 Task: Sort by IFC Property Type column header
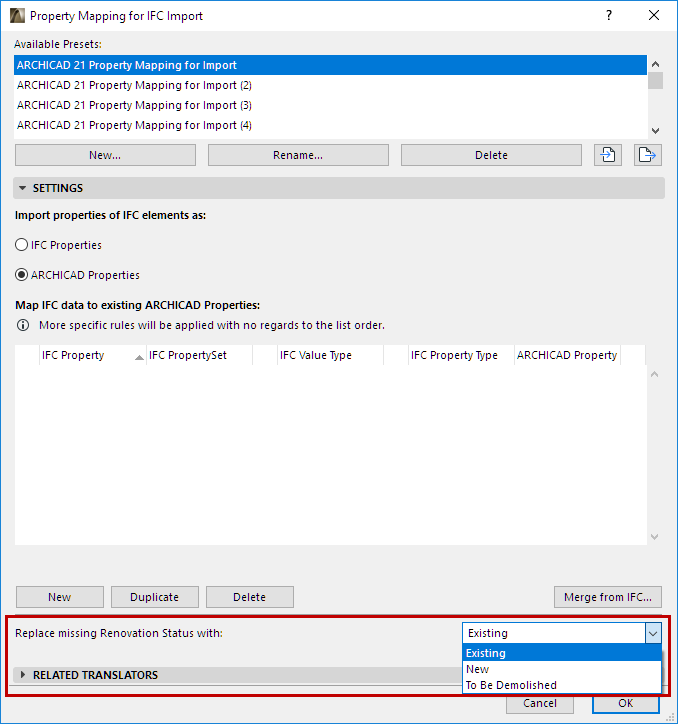[x=461, y=355]
